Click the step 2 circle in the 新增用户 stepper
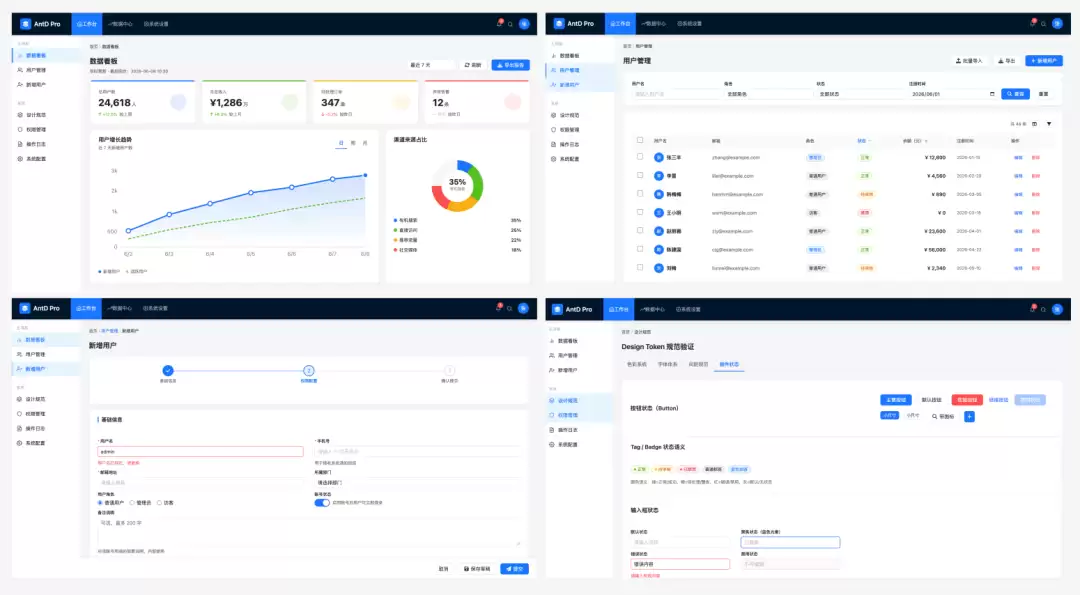 point(309,370)
